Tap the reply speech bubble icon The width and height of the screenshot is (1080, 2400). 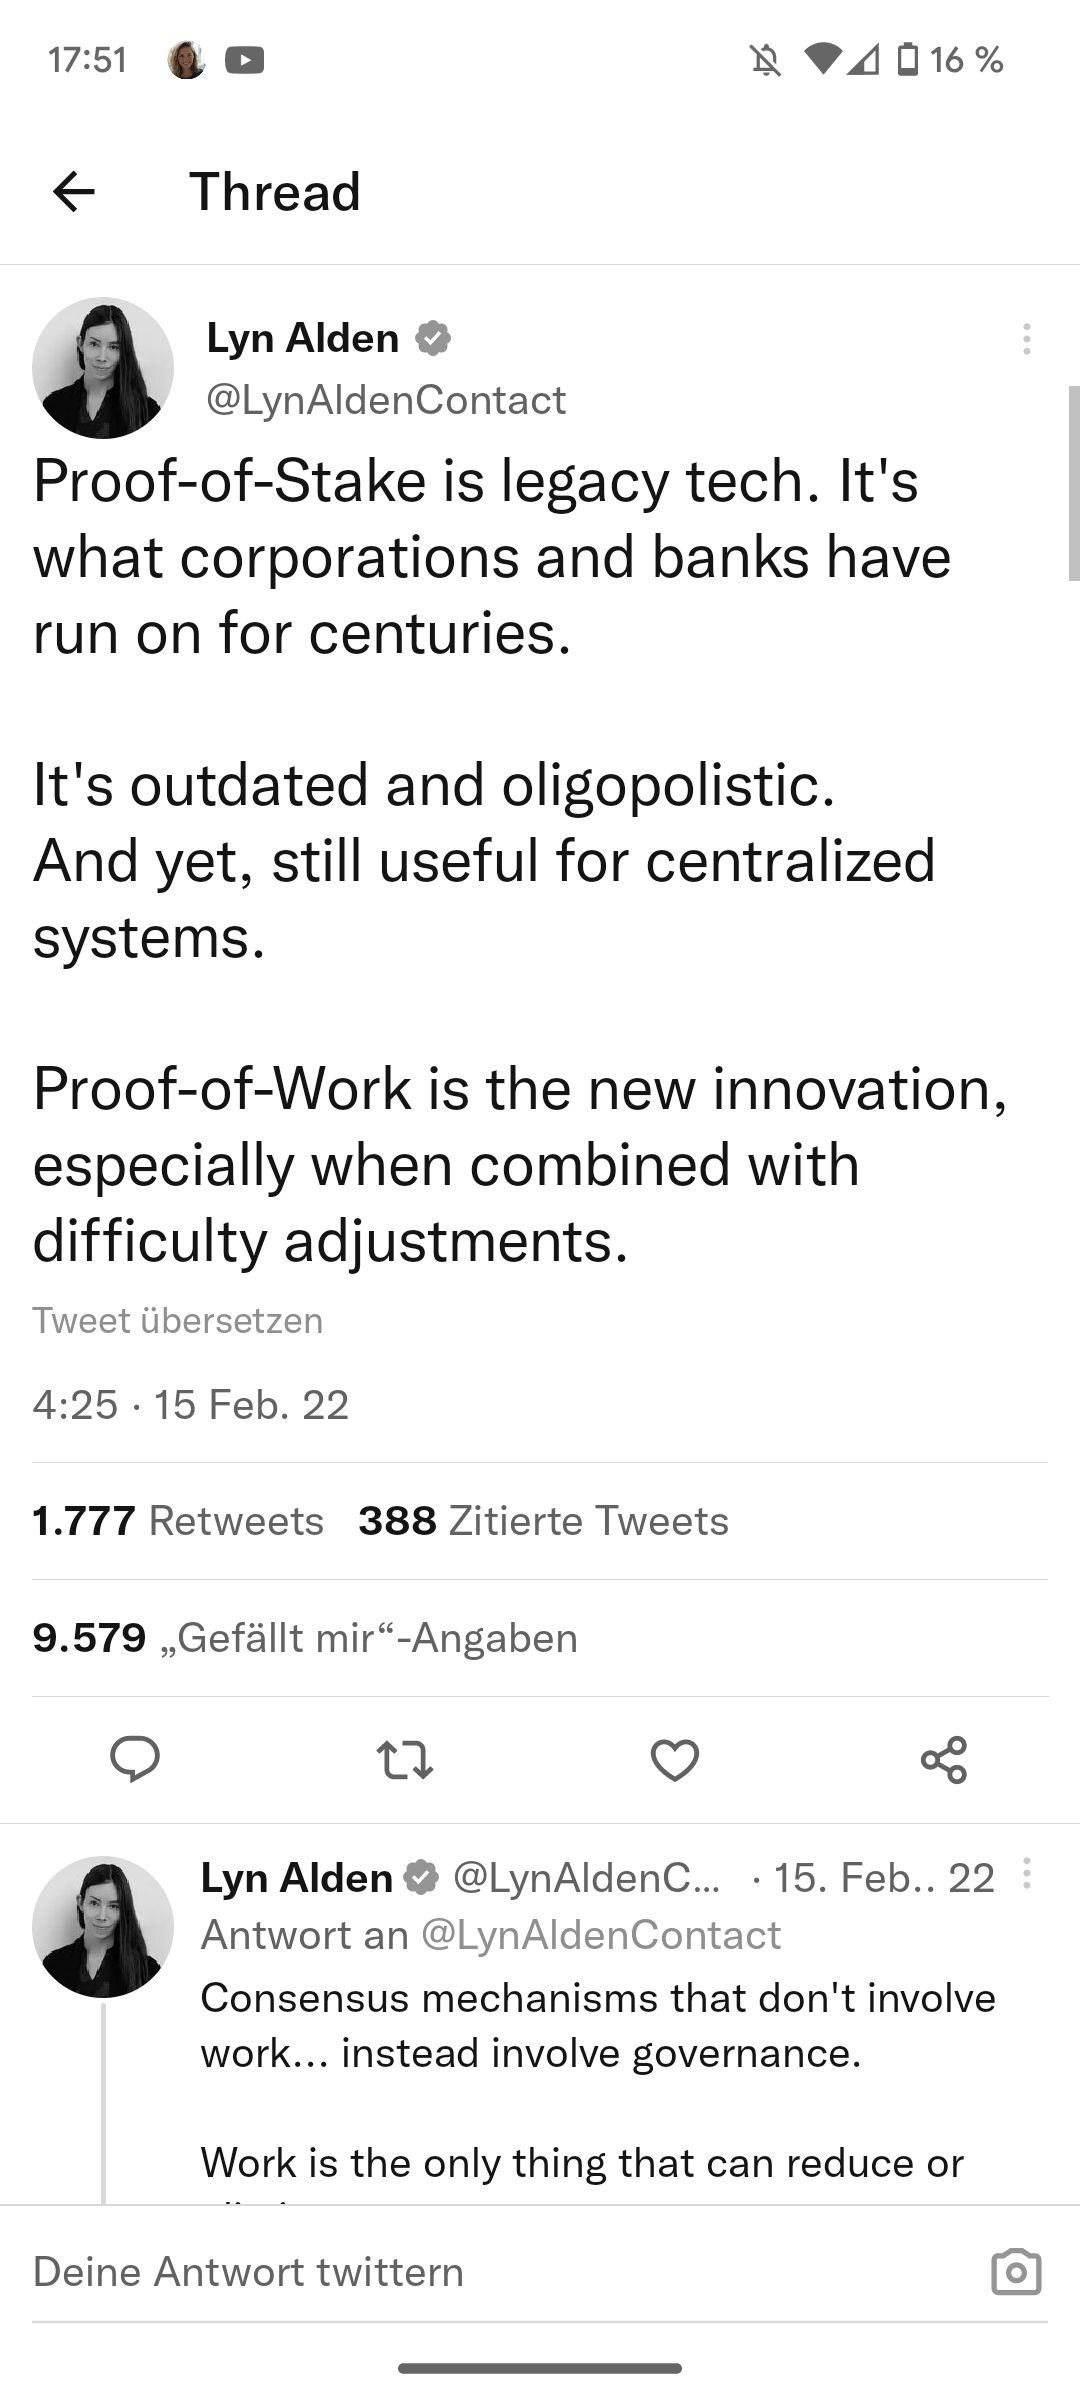(135, 1759)
